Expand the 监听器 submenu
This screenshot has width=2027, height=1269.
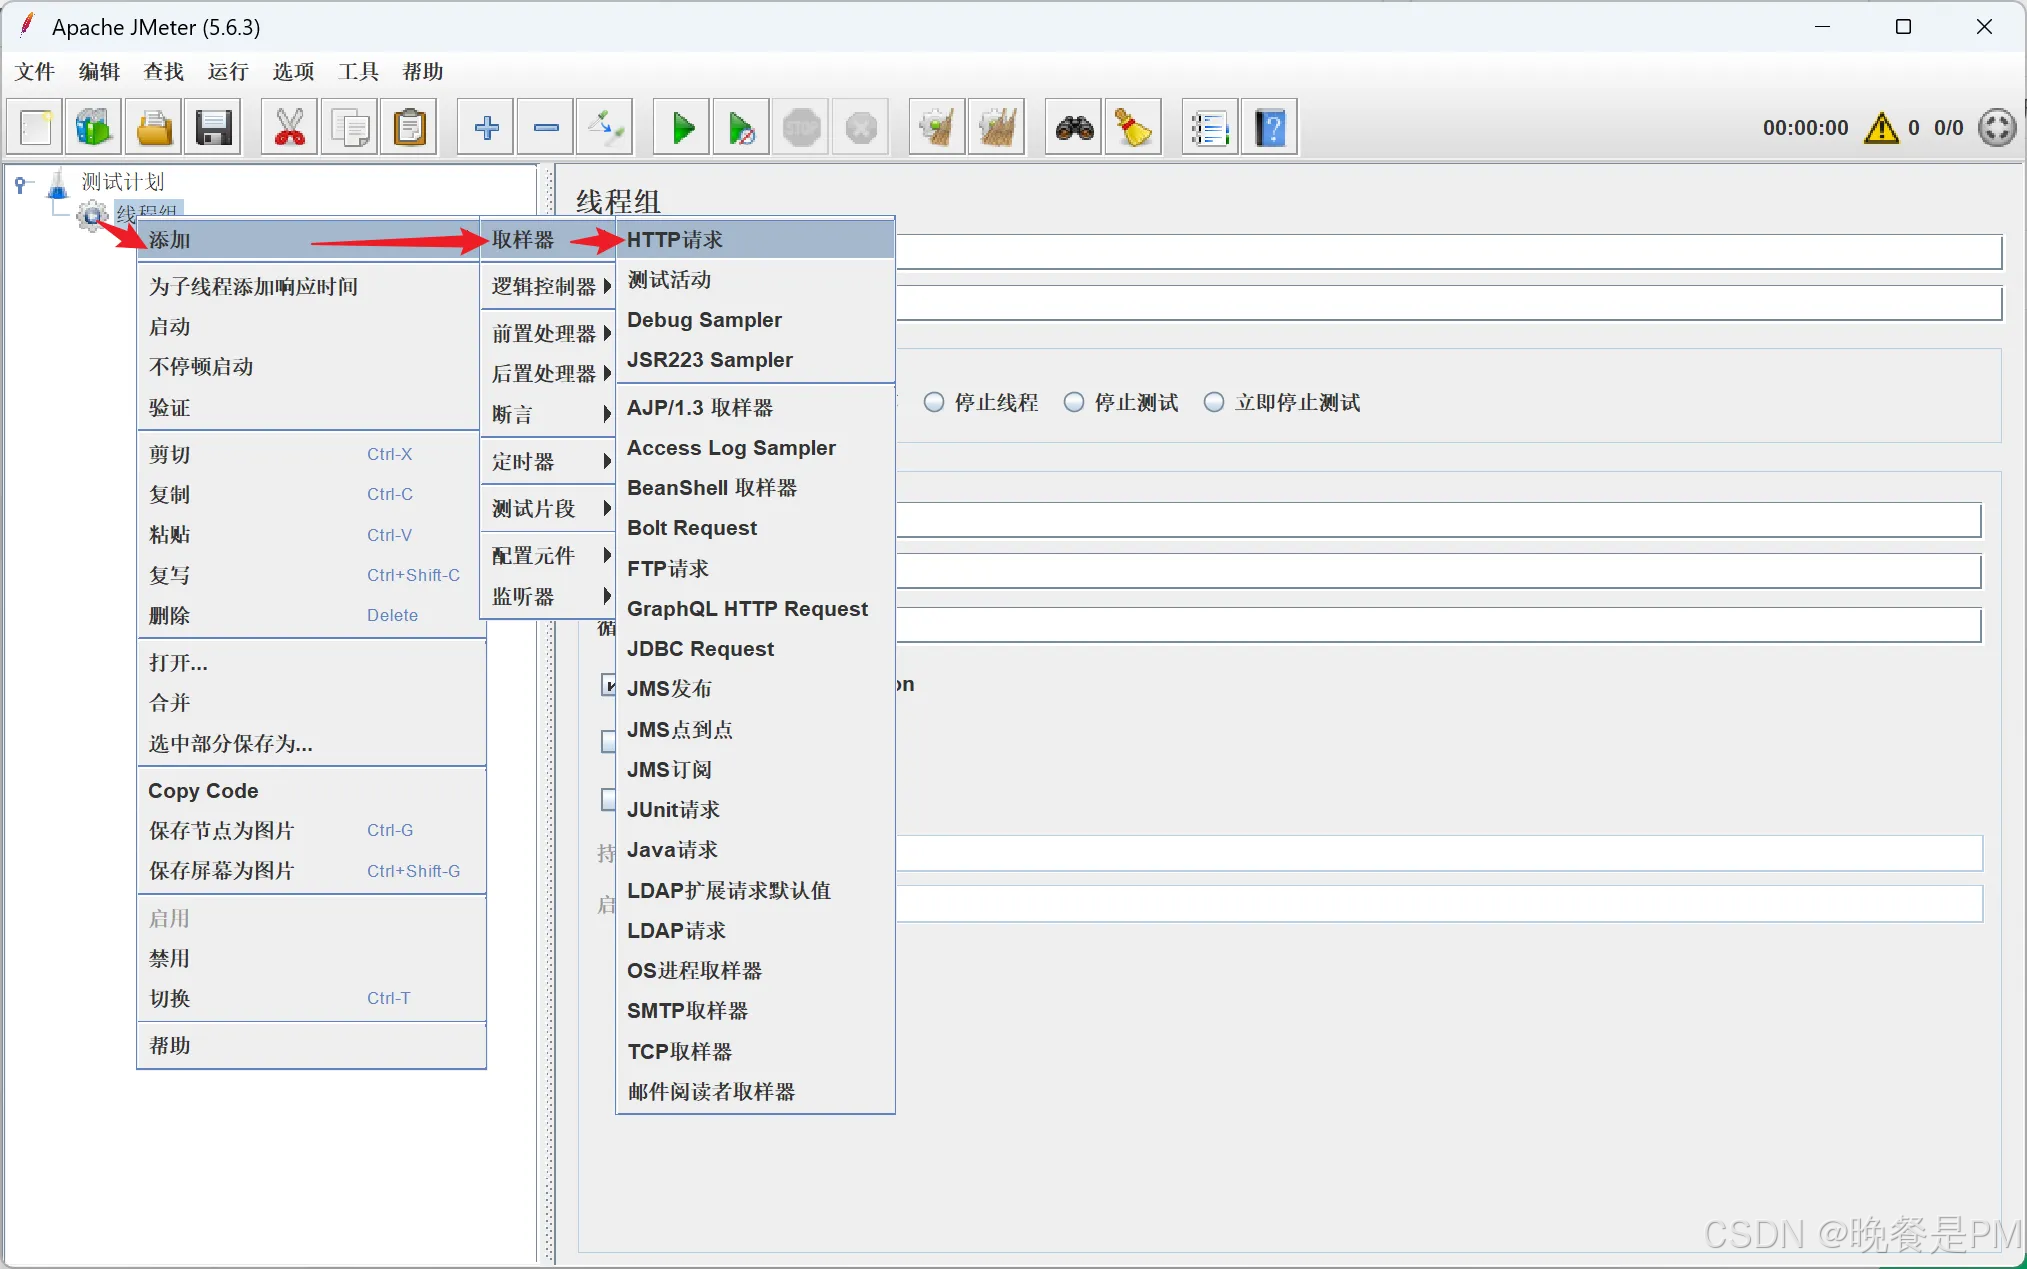(x=548, y=596)
